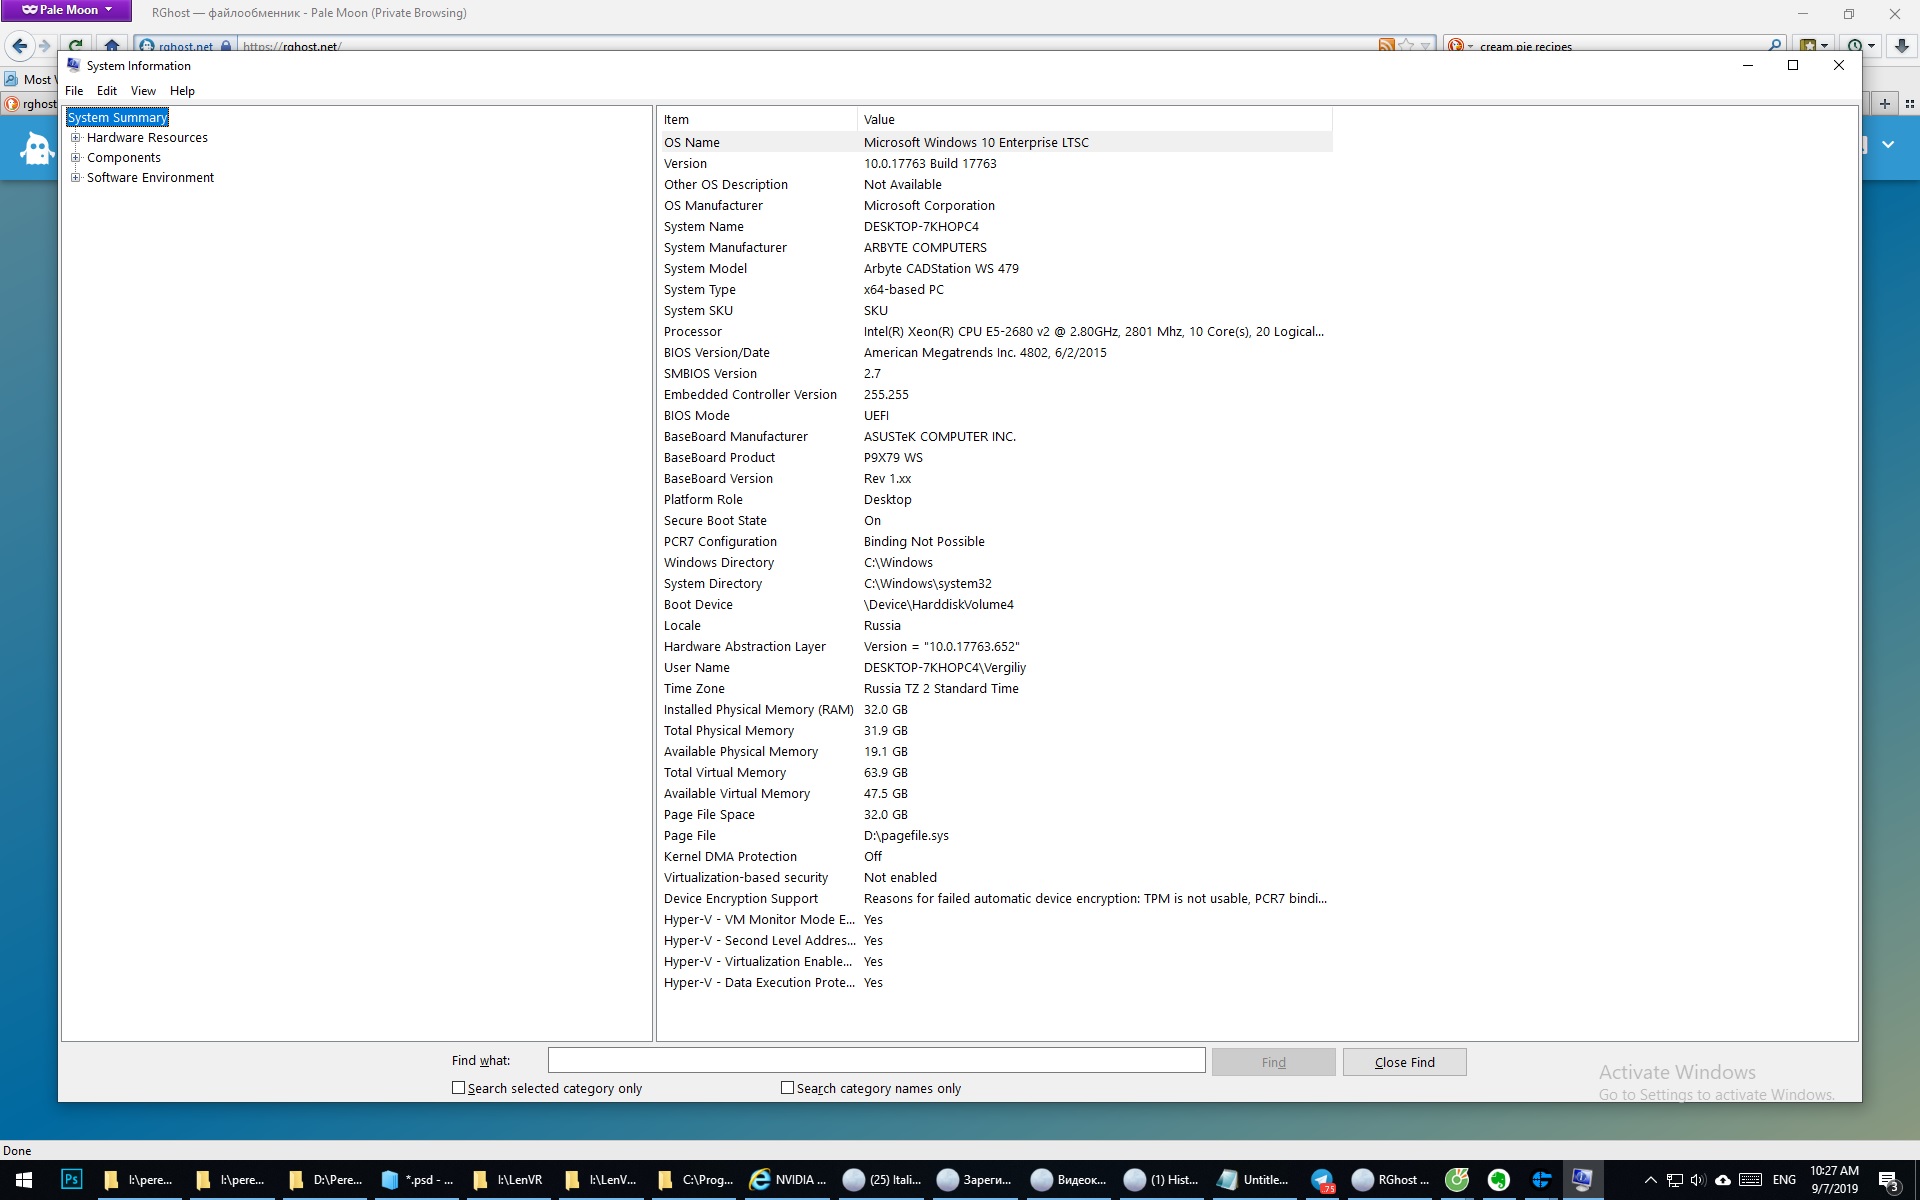Click the touch keyboard tray icon
This screenshot has height=1200, width=1920.
(1750, 1180)
